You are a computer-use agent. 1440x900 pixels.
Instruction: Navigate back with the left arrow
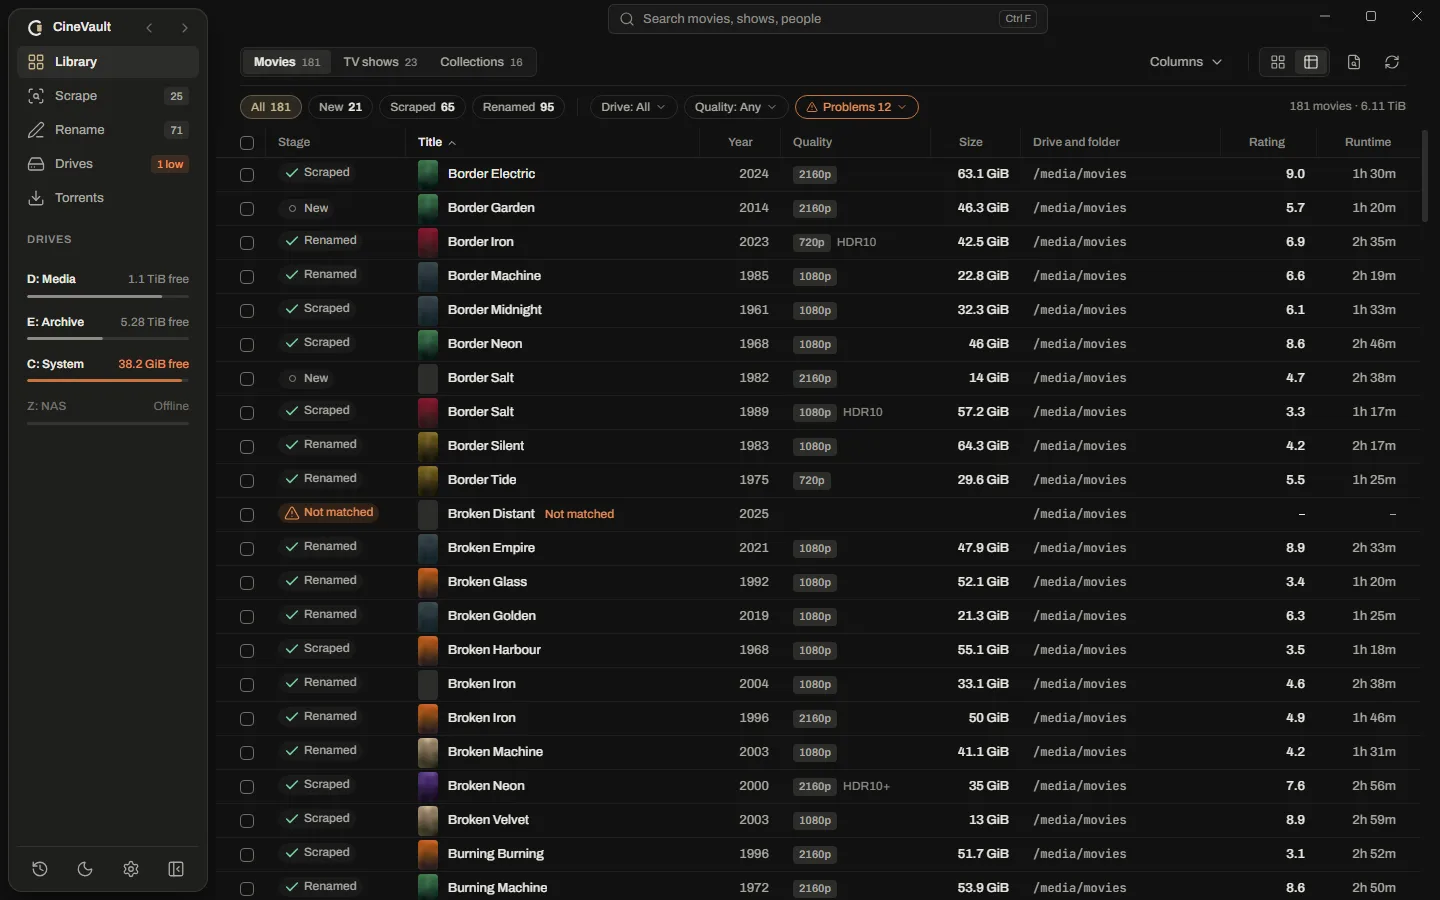[149, 28]
